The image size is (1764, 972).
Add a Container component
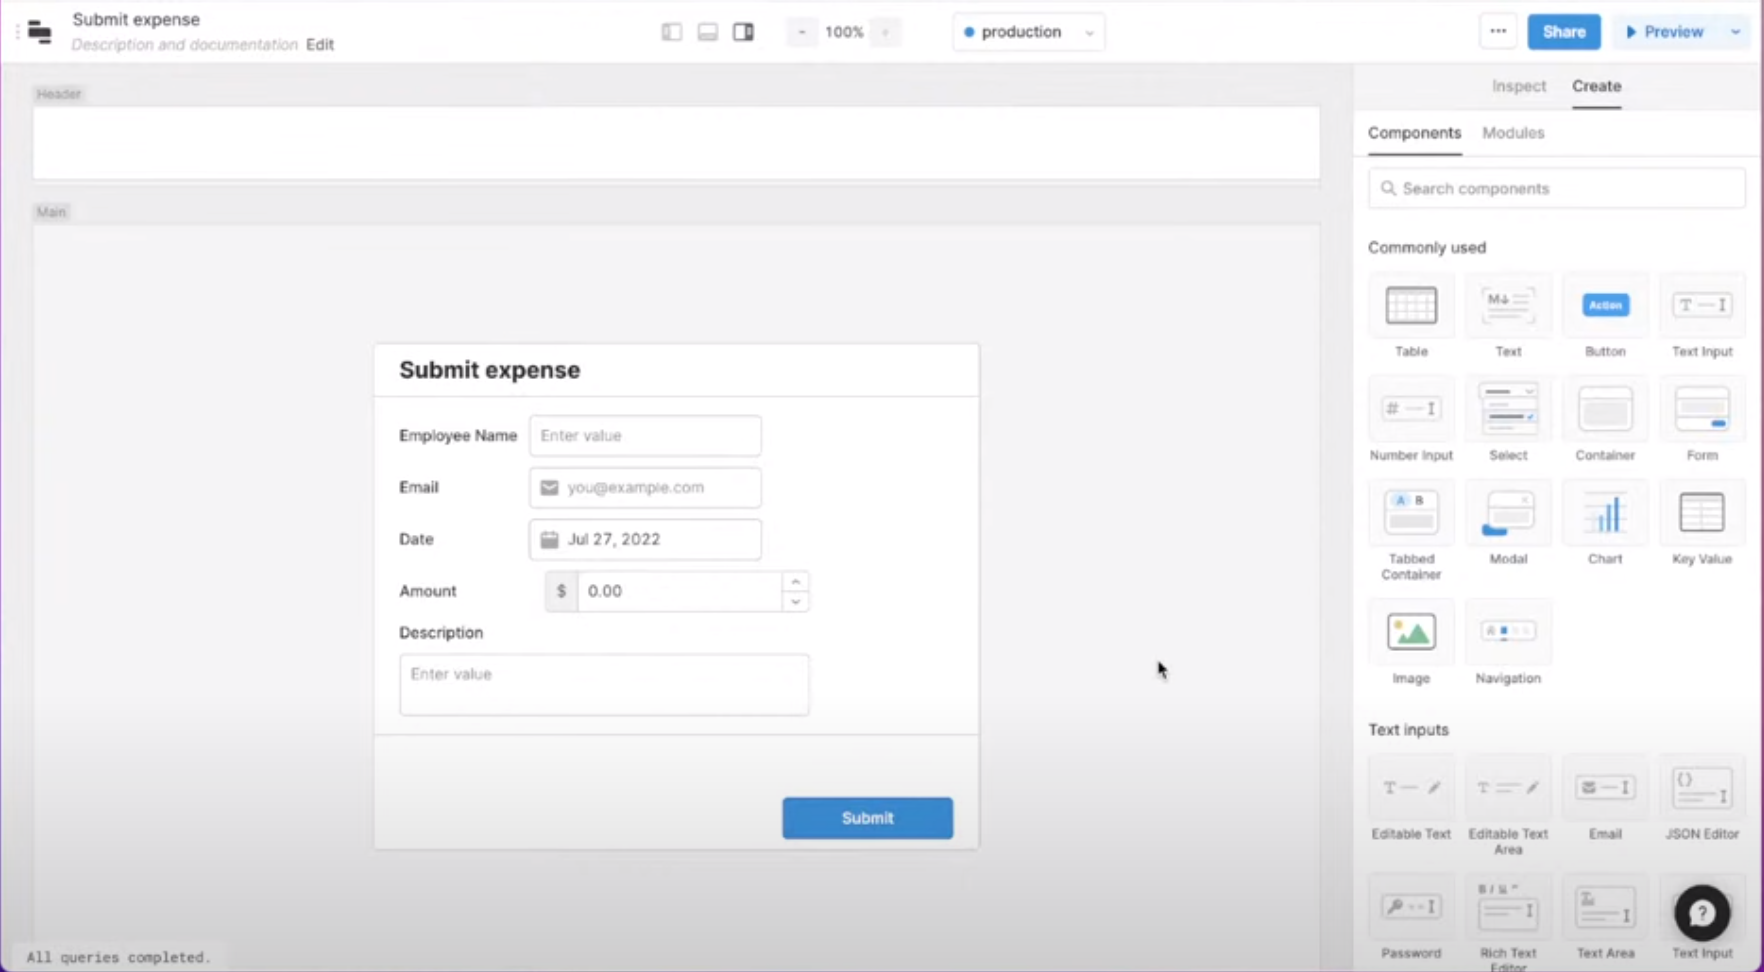(x=1605, y=409)
